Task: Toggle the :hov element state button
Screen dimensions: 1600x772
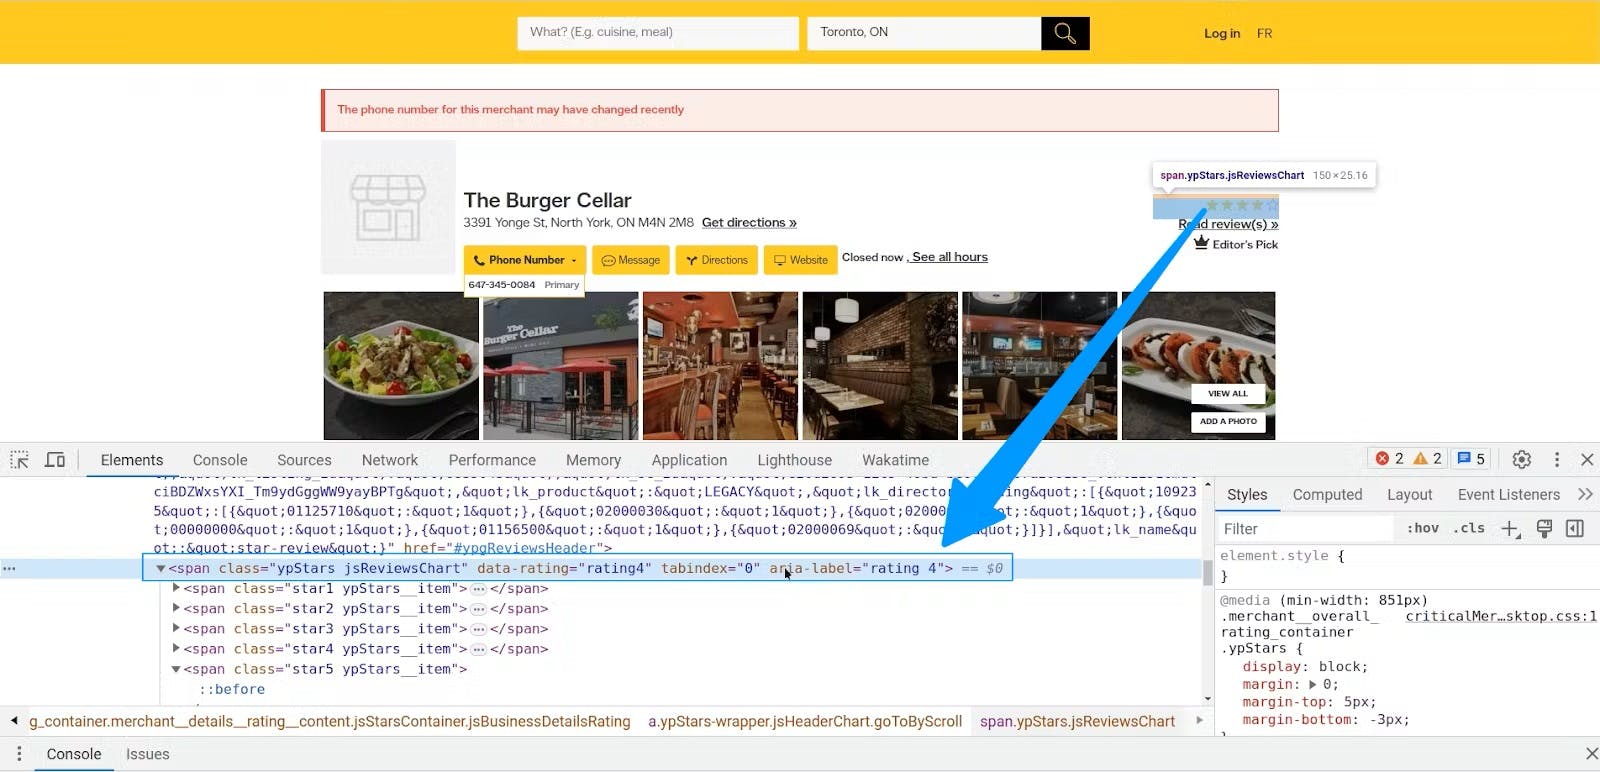Action: point(1423,529)
